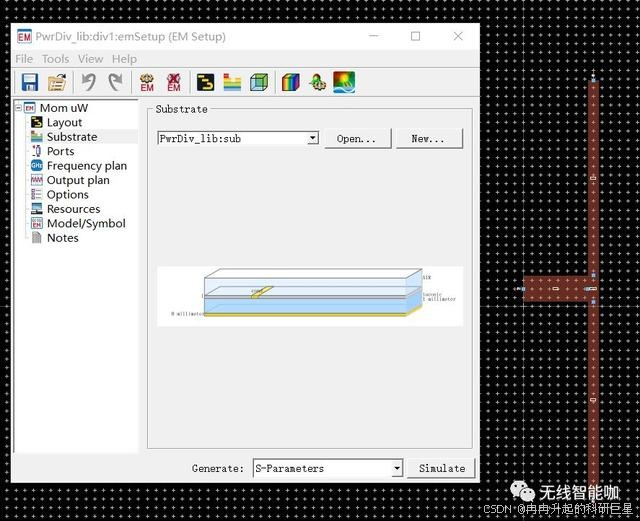Screen dimensions: 640x521
Task: Click the New... substrate button
Action: (x=429, y=138)
